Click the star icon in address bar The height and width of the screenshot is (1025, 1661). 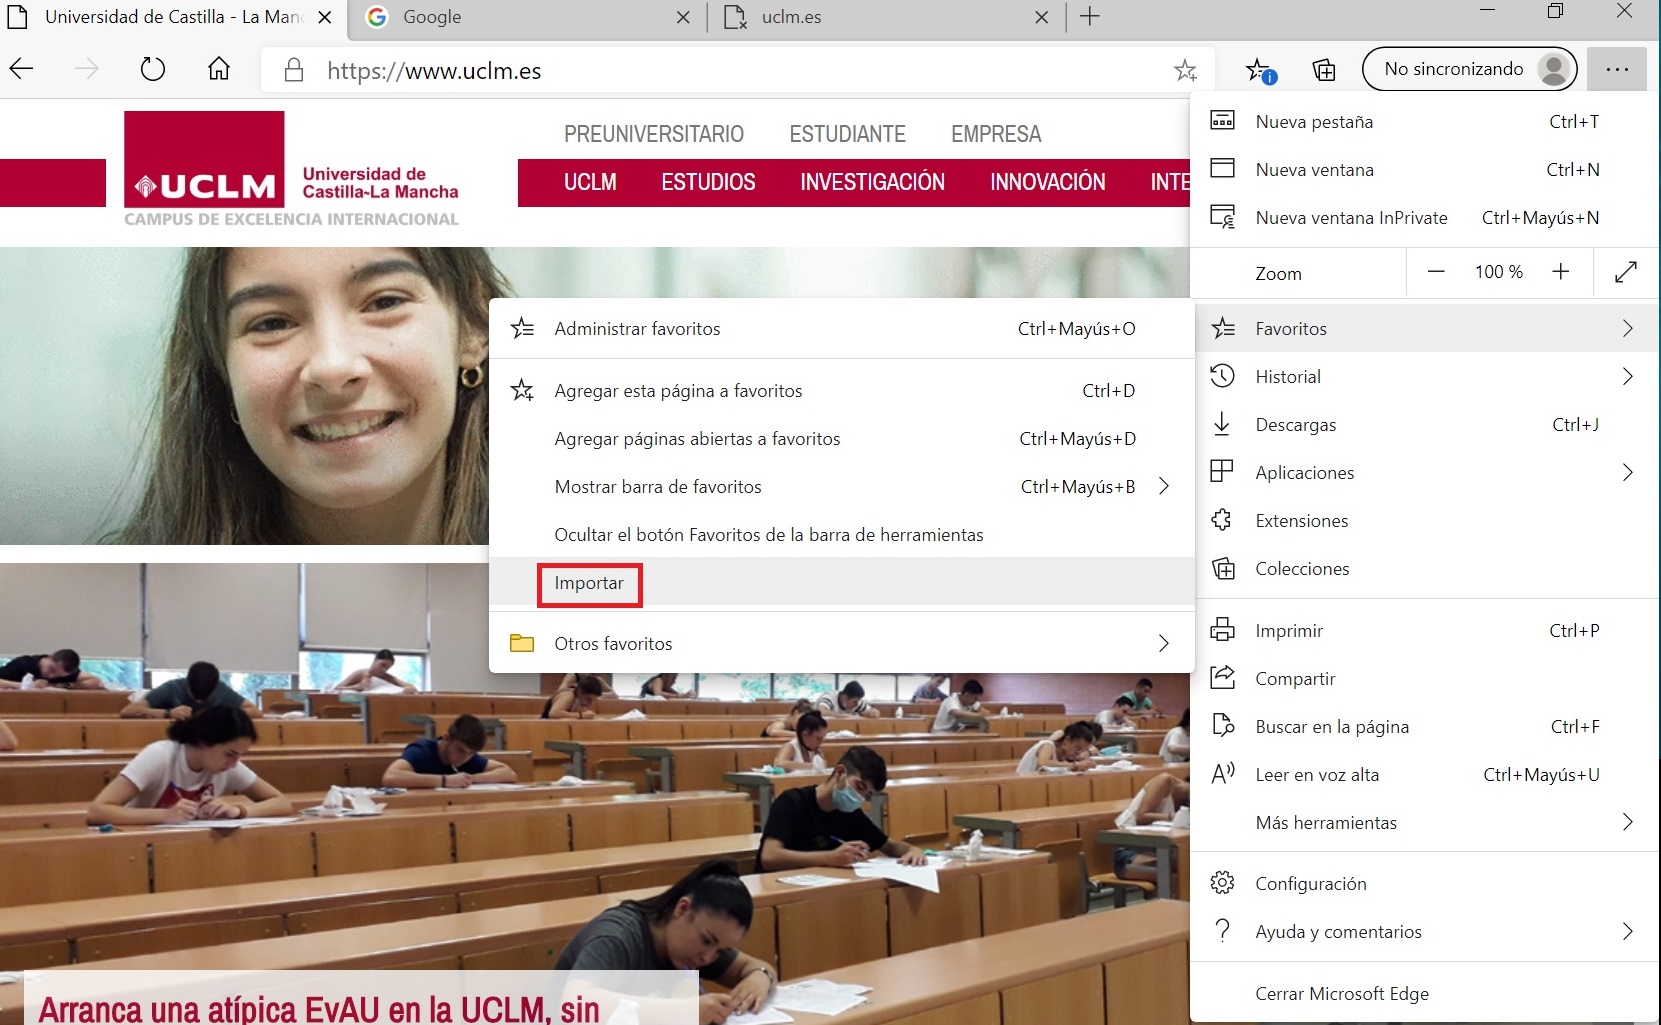coord(1185,70)
